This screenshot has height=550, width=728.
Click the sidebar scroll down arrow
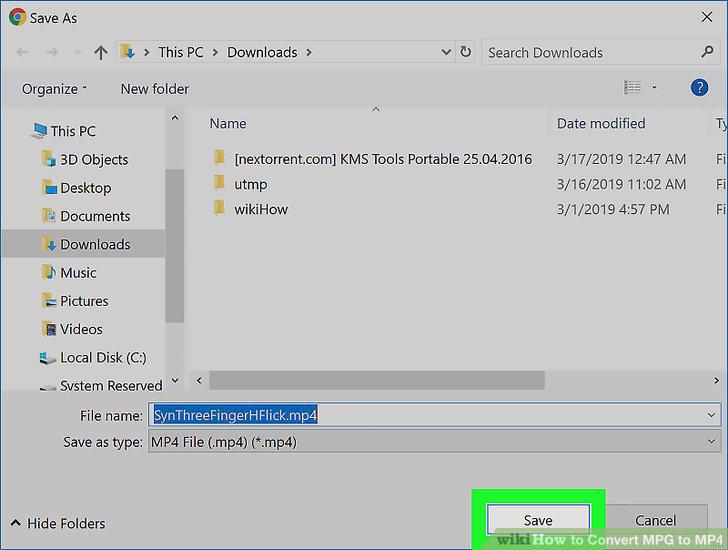pos(175,380)
